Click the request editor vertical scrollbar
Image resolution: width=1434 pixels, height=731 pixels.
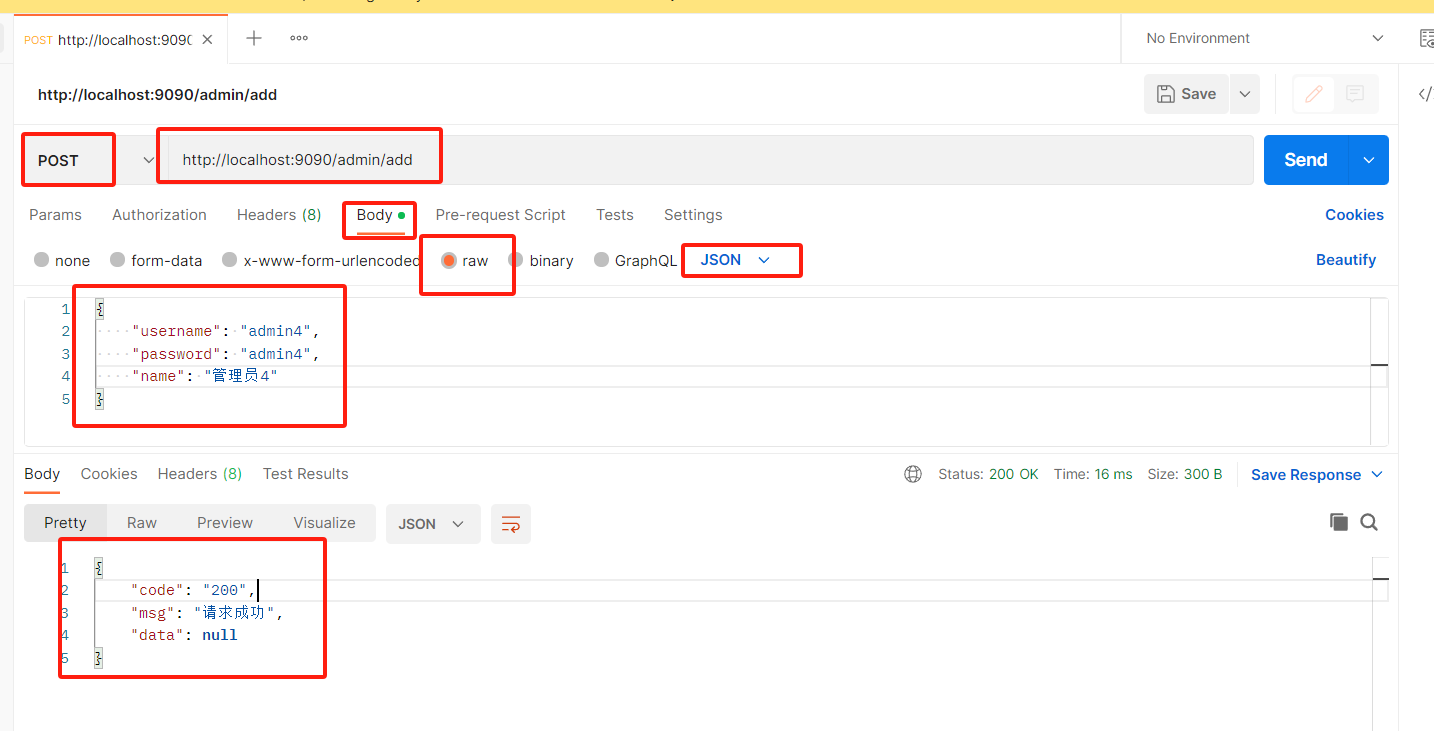[1379, 372]
